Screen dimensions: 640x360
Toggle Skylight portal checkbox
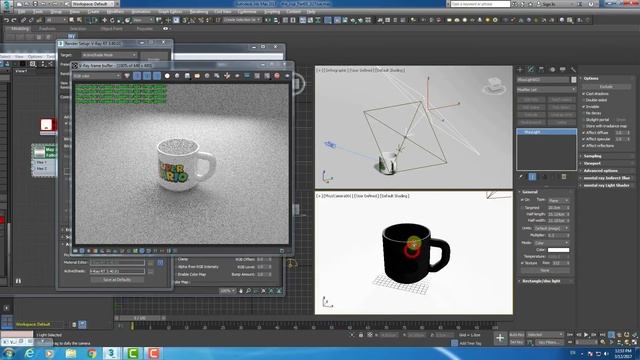(x=584, y=120)
